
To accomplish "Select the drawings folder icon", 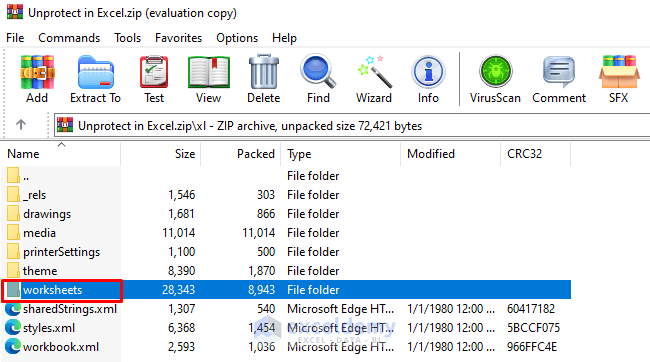I will point(13,214).
